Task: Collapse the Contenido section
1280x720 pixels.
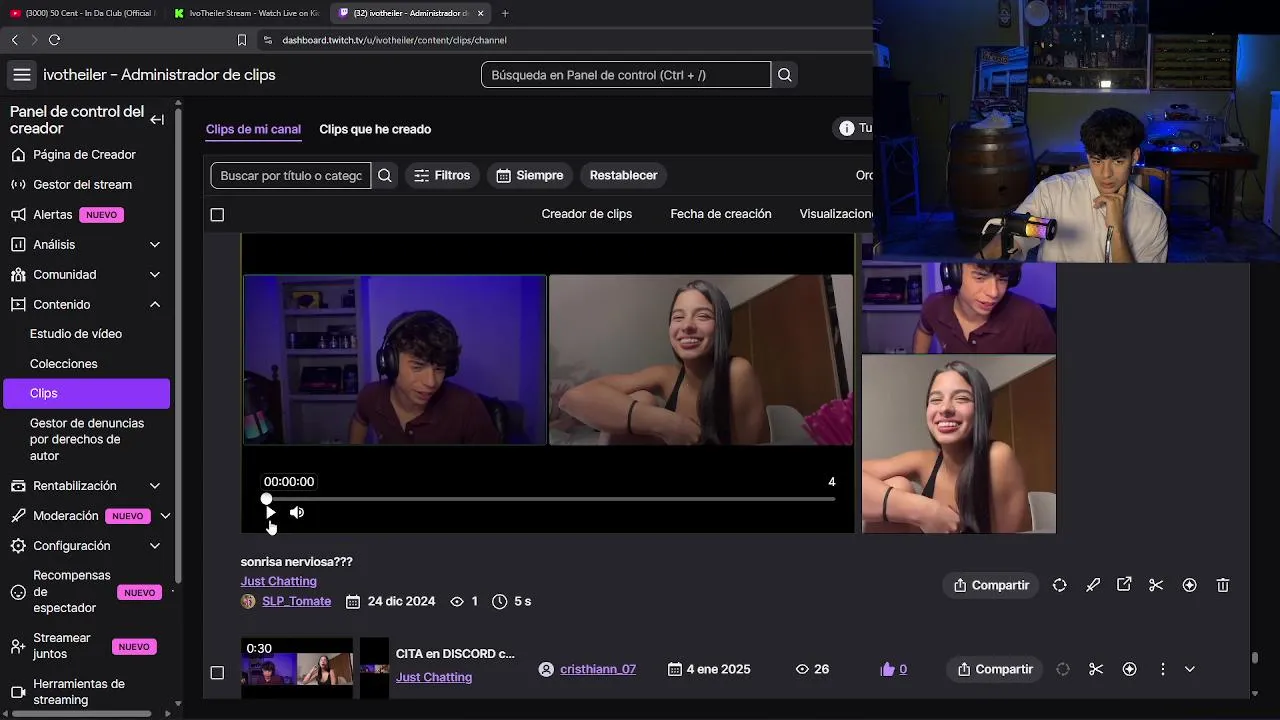Action: tap(155, 304)
